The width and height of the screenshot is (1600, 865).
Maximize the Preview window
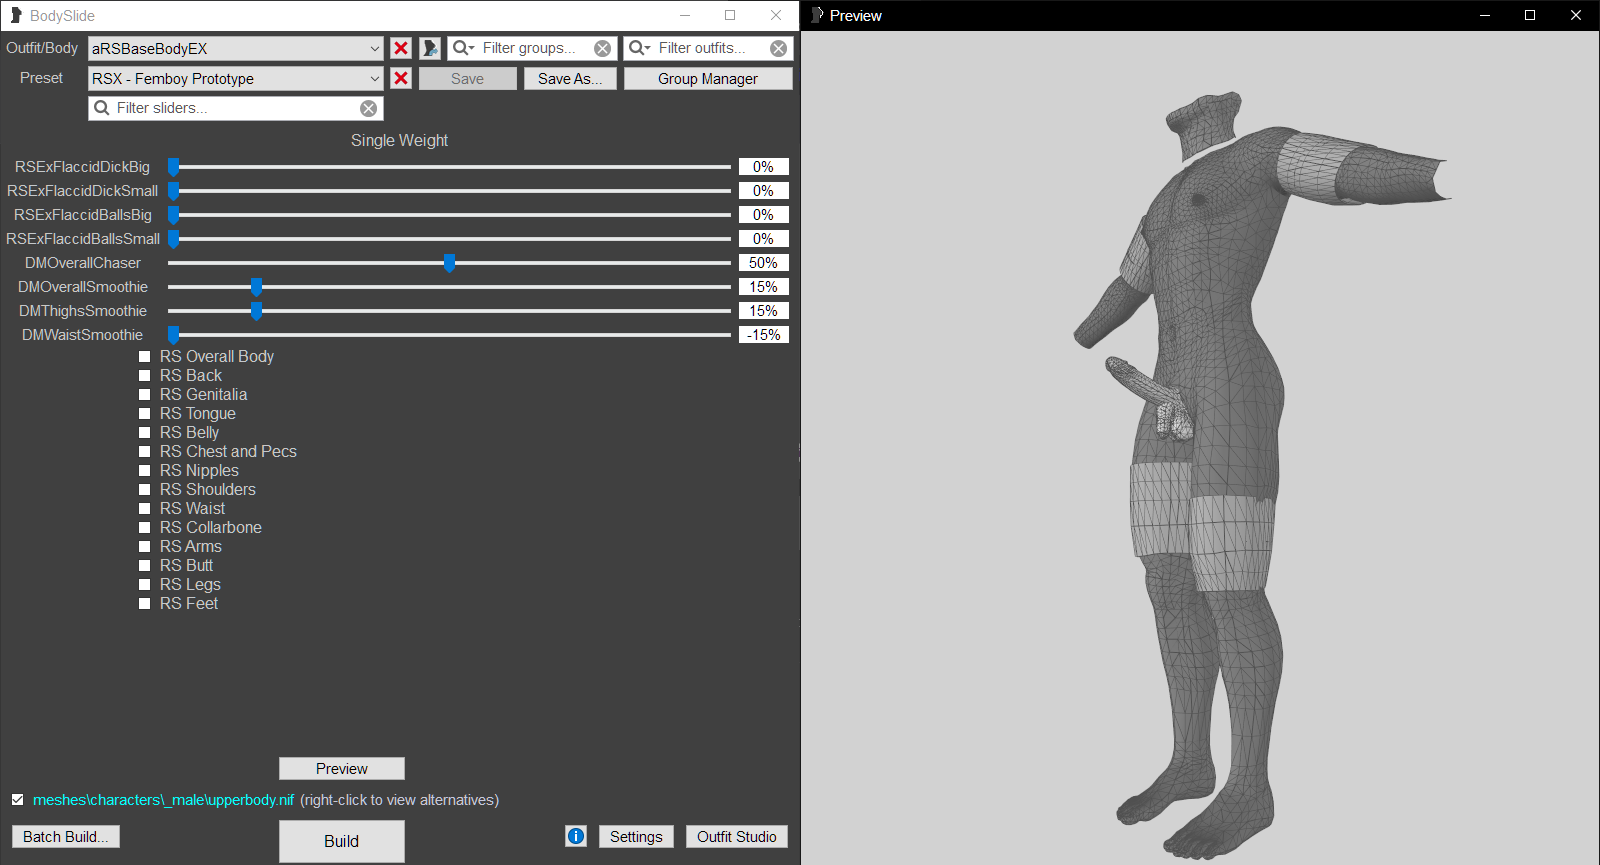1530,15
